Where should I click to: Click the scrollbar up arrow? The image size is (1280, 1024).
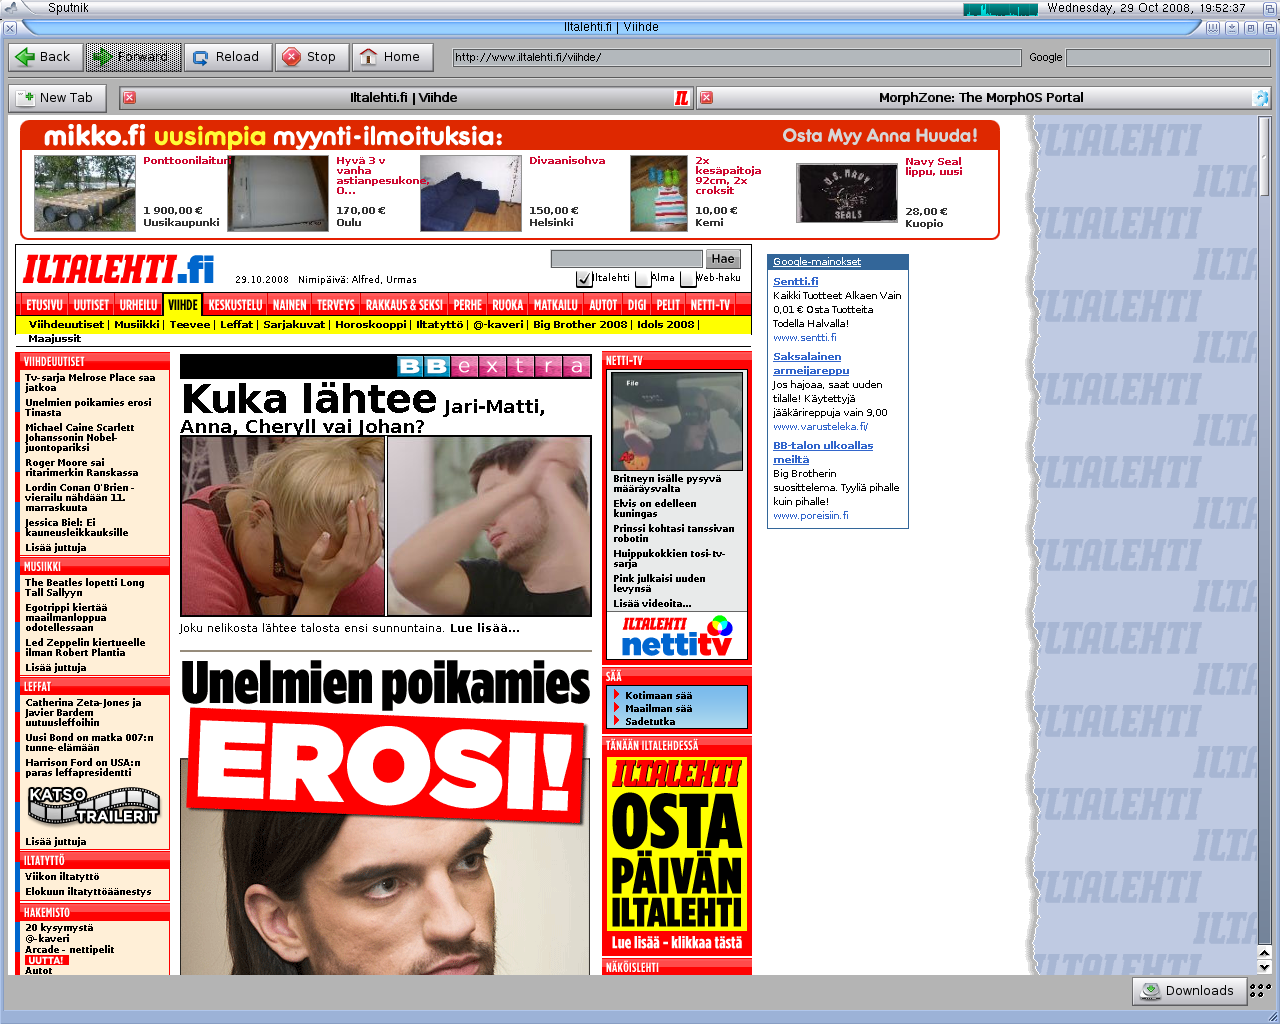point(1264,952)
